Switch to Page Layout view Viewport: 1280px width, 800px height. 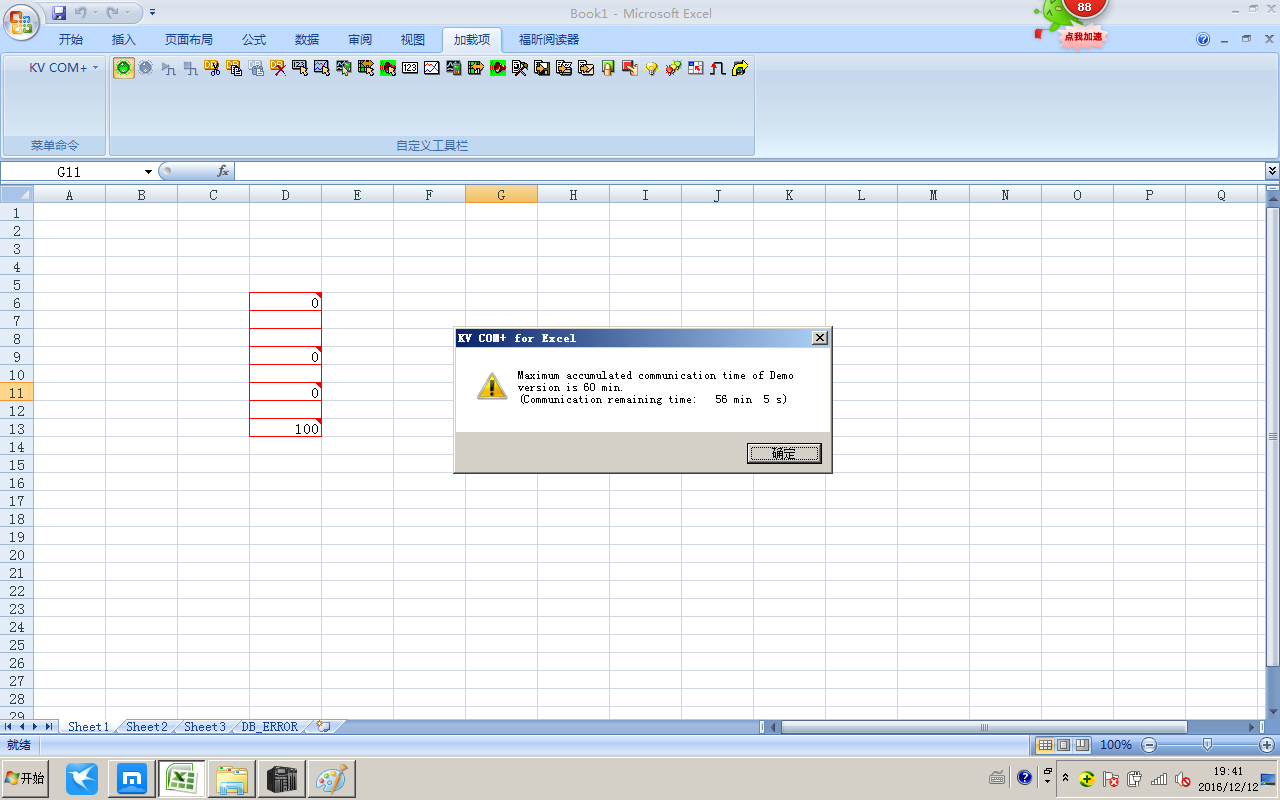[x=1063, y=745]
